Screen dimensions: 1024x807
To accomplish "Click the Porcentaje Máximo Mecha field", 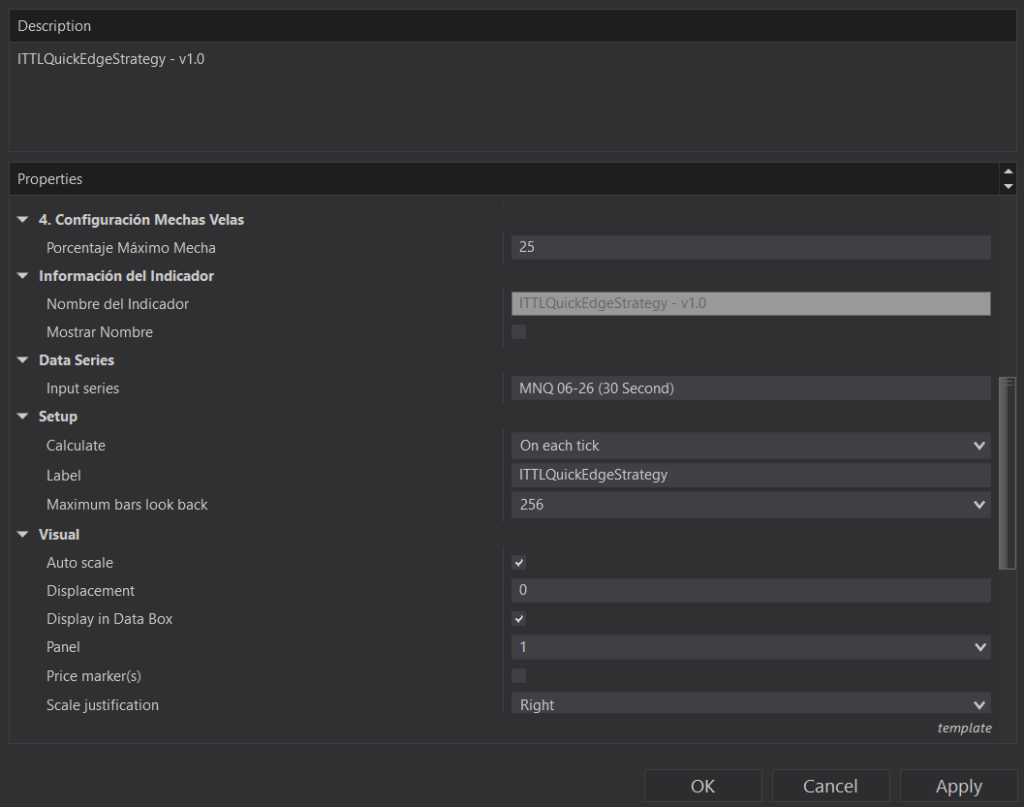I will click(750, 247).
